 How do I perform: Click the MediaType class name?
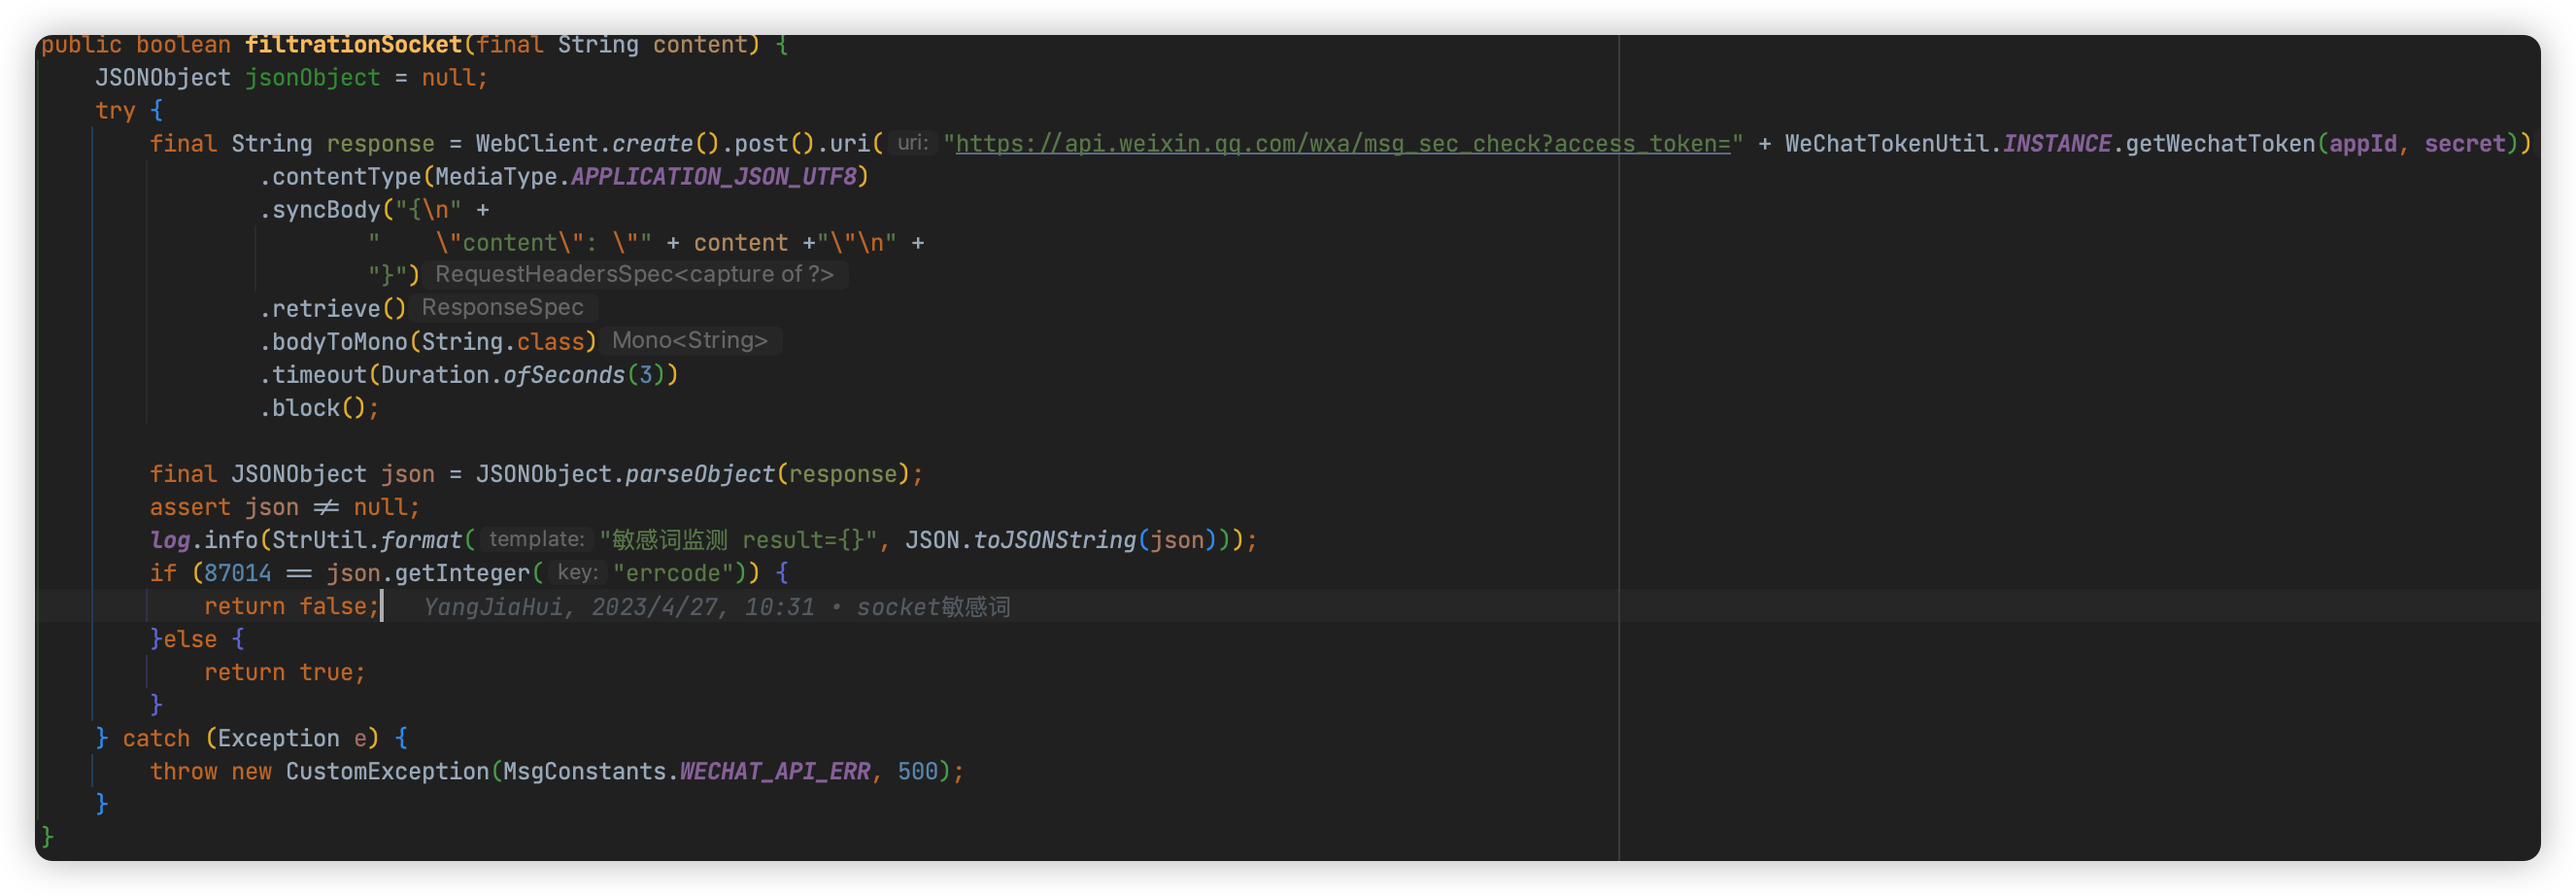(x=496, y=177)
